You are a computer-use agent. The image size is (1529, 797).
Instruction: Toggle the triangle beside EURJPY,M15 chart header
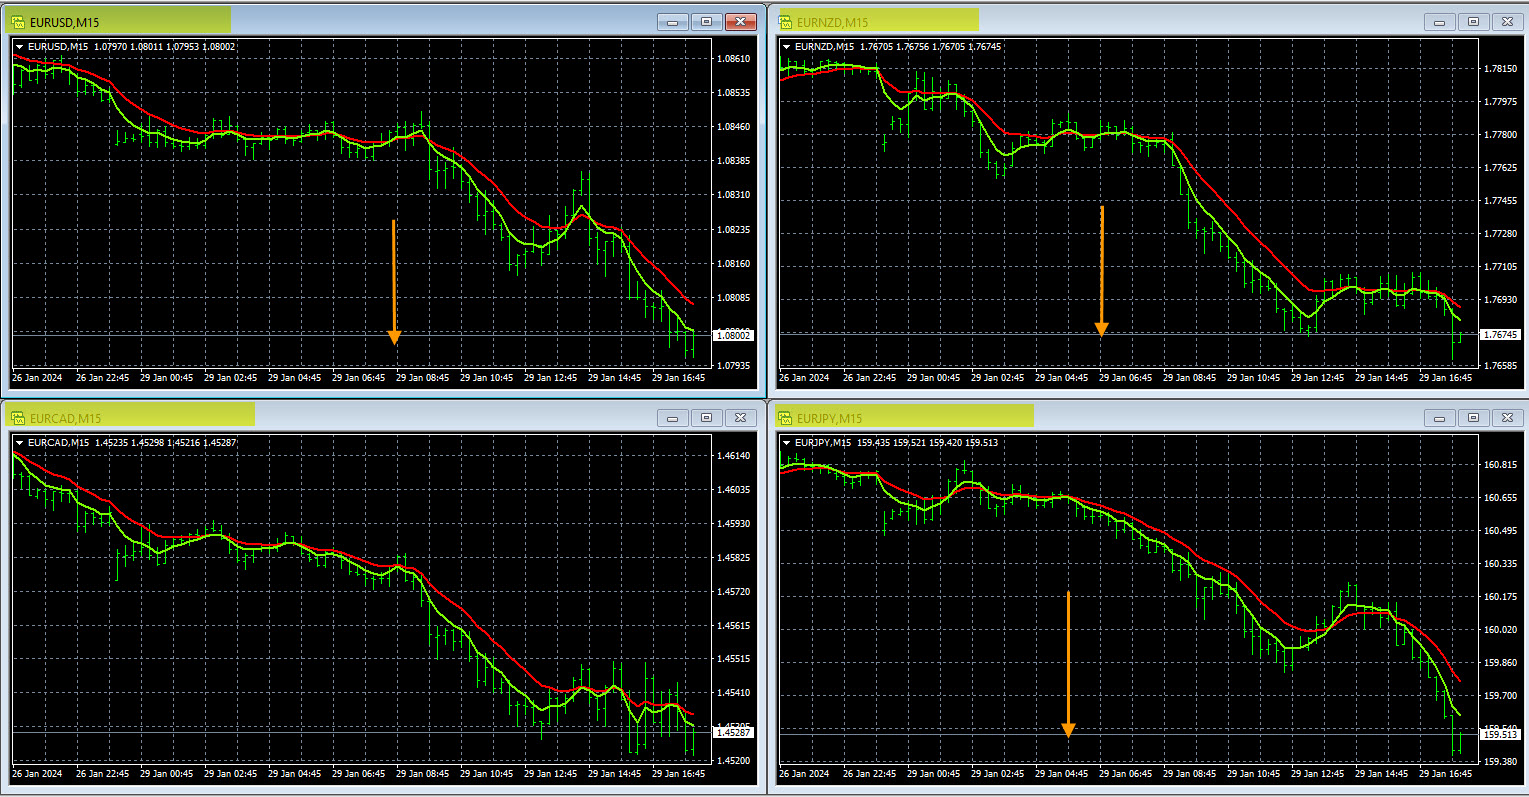click(786, 443)
